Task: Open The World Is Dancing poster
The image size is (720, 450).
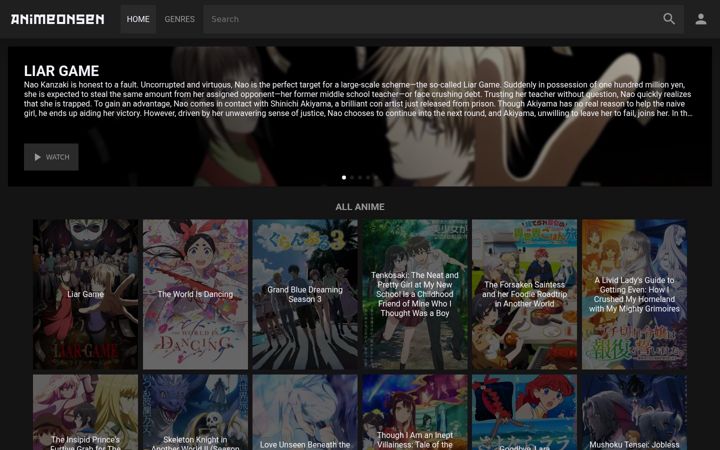Action: [x=195, y=294]
